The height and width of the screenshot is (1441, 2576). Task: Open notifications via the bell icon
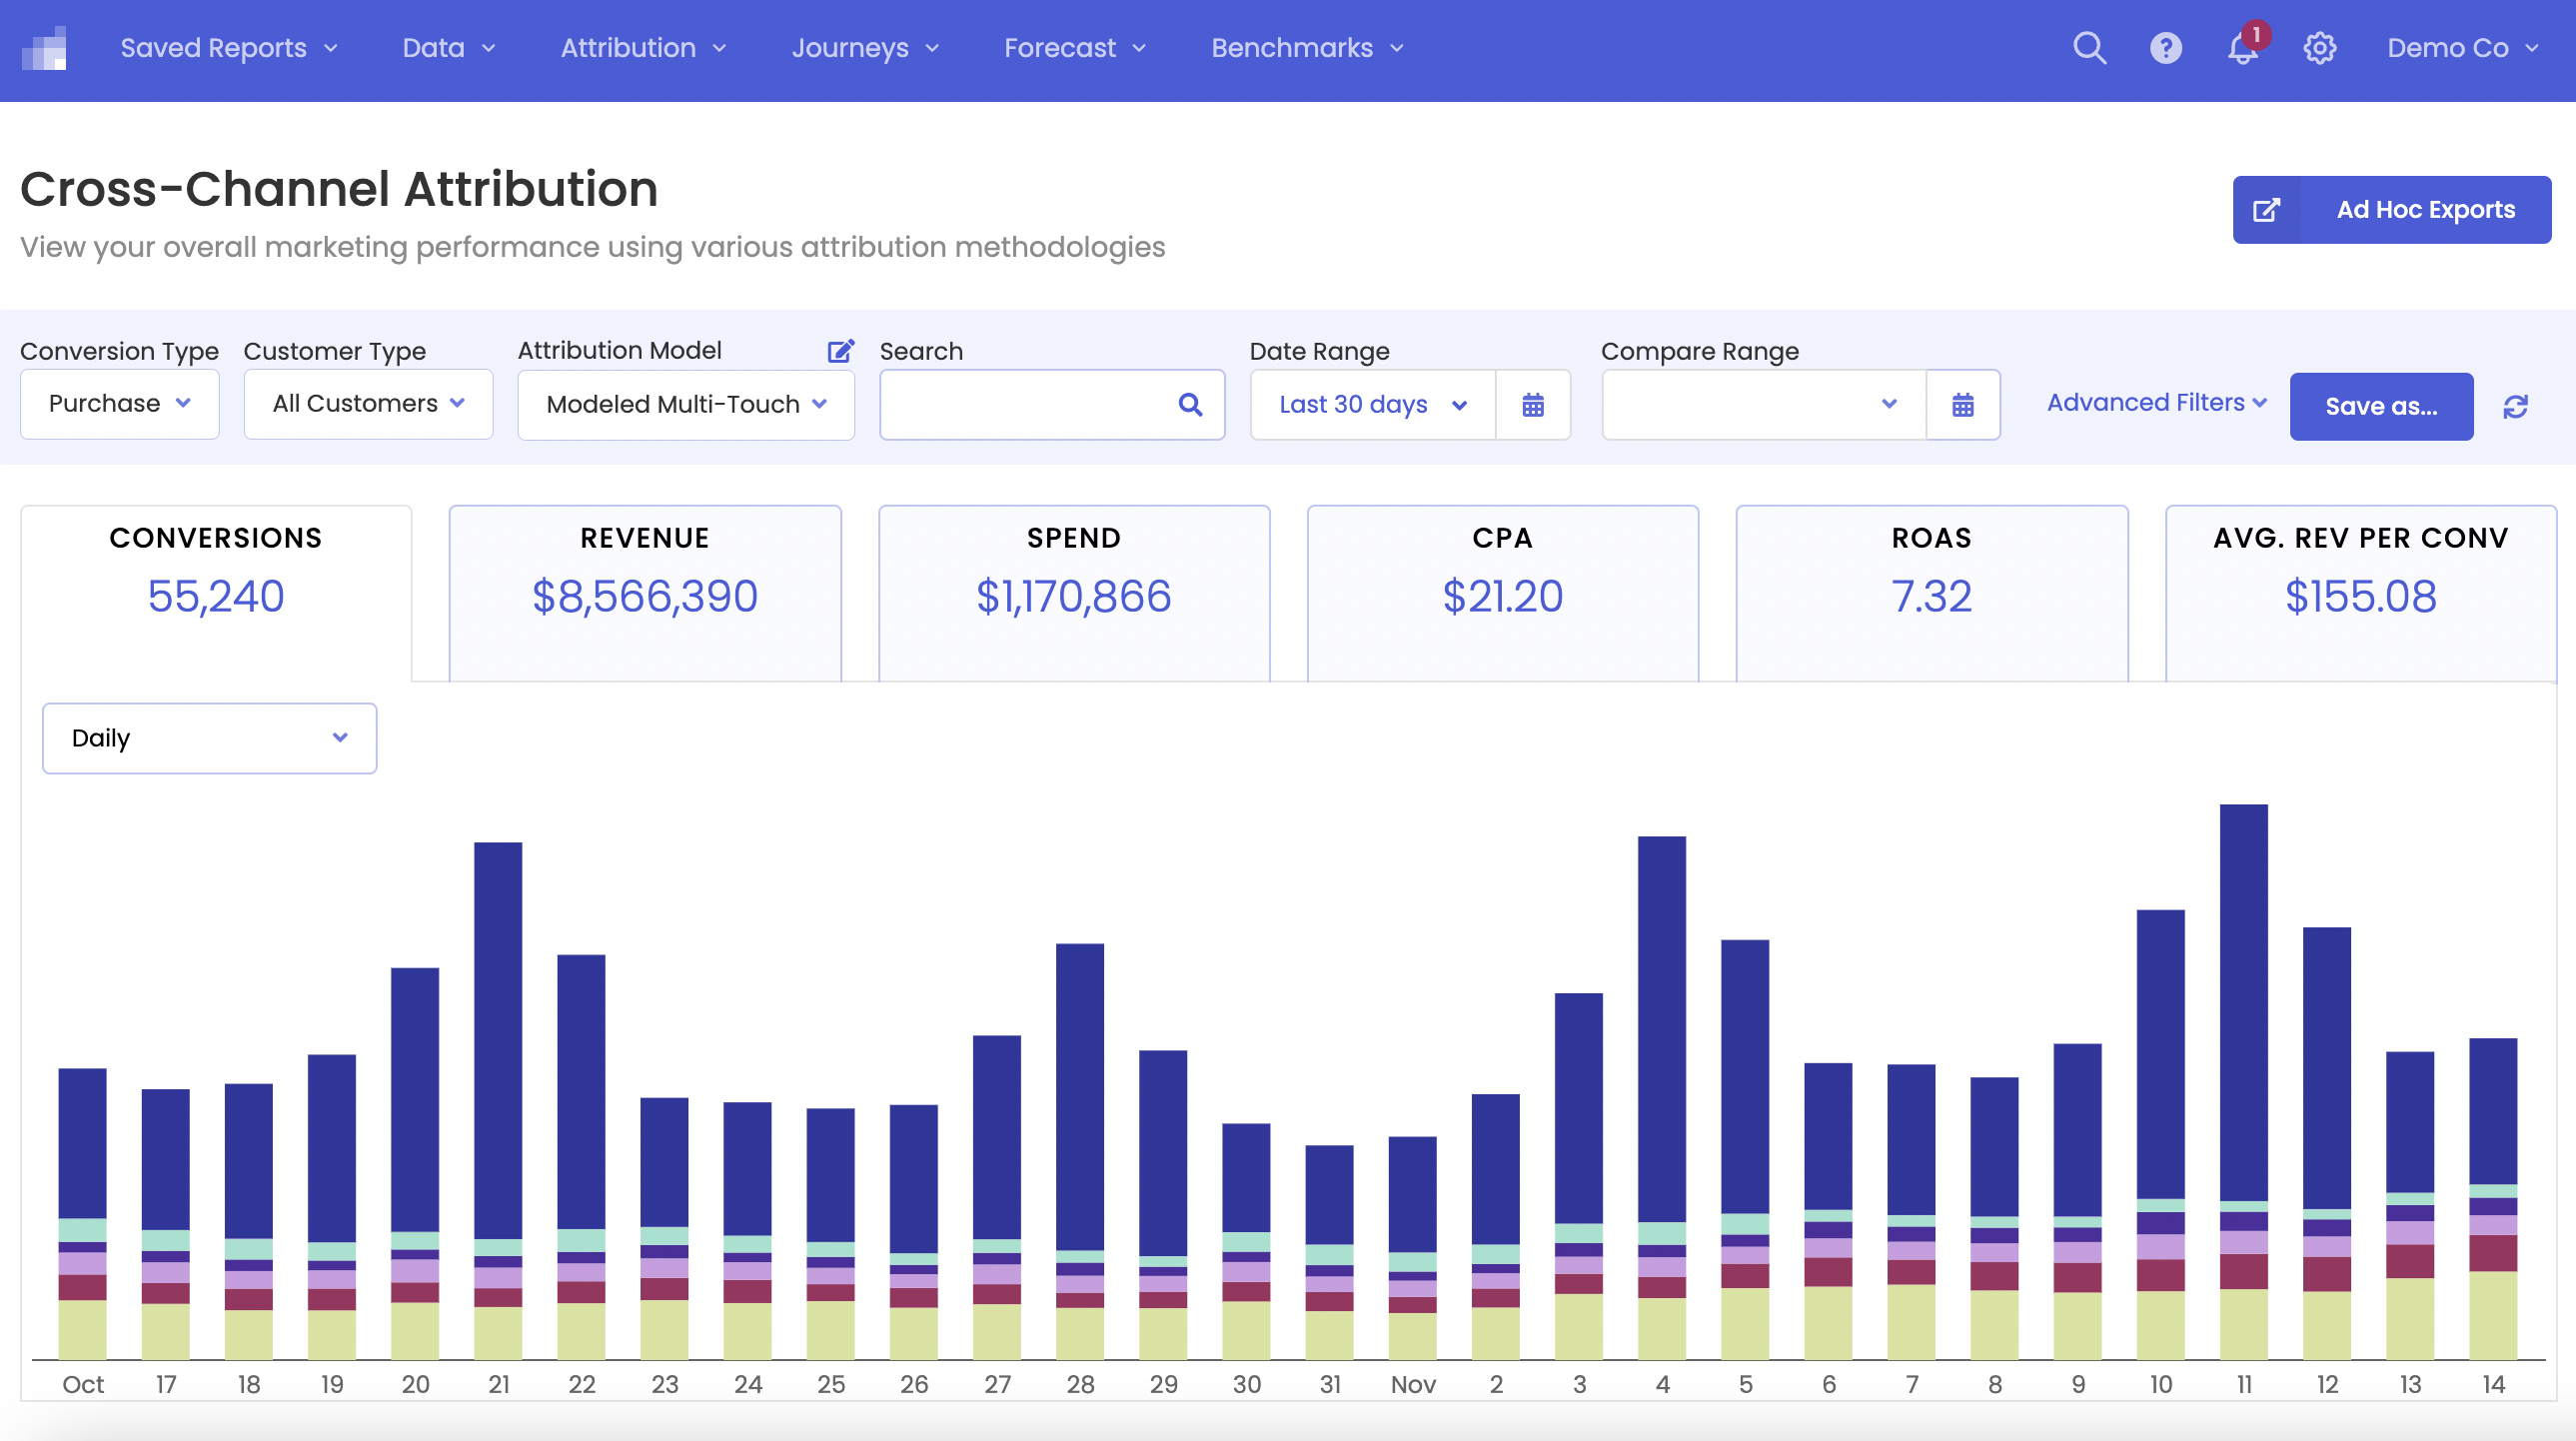click(x=2242, y=49)
